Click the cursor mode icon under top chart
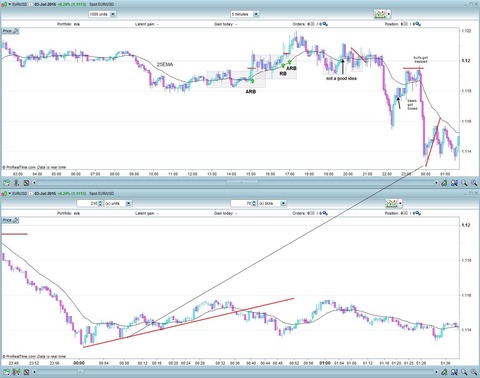Image resolution: width=480 pixels, height=378 pixels. point(17,183)
